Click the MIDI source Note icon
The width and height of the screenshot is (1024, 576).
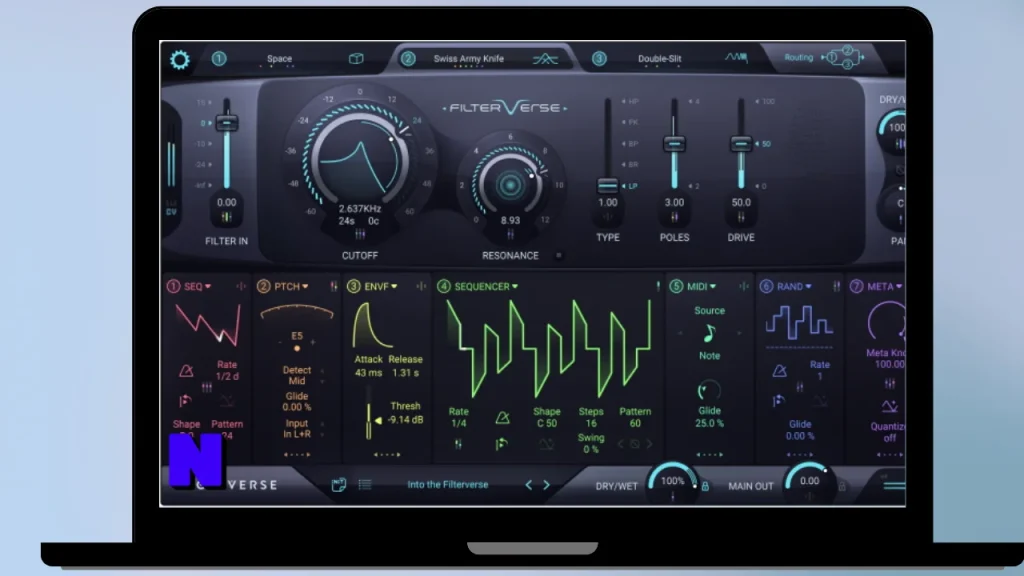(709, 334)
